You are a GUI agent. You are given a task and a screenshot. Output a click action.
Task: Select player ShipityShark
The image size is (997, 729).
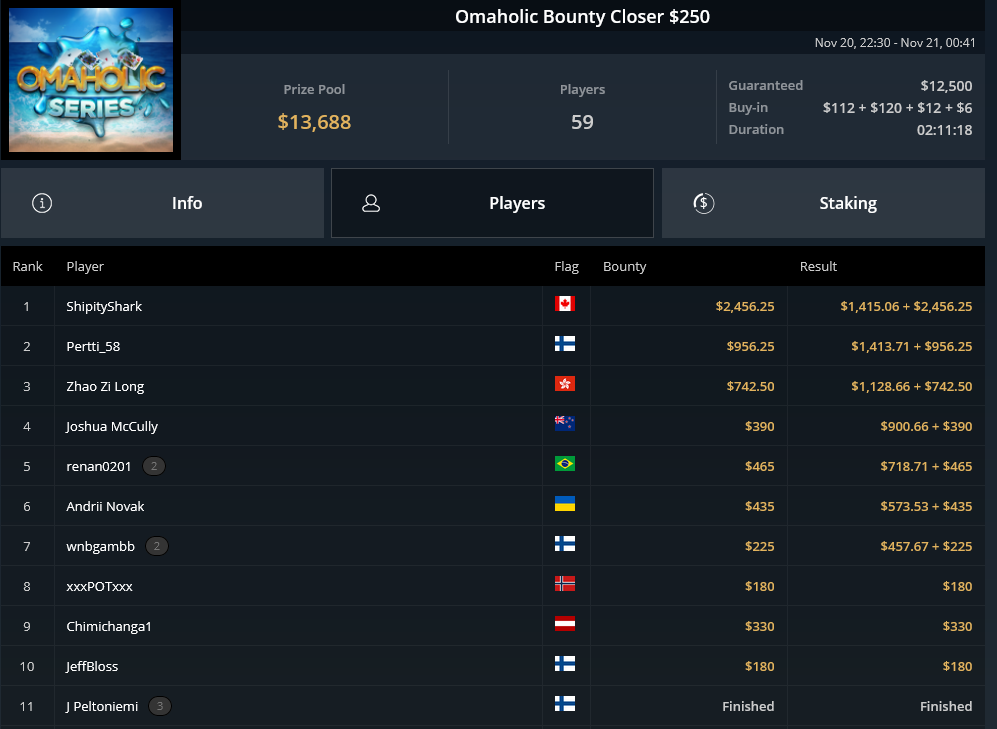tap(104, 306)
